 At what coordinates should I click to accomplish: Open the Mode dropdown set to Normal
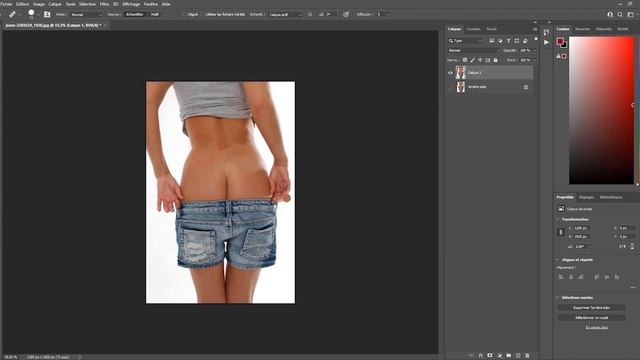(x=86, y=15)
